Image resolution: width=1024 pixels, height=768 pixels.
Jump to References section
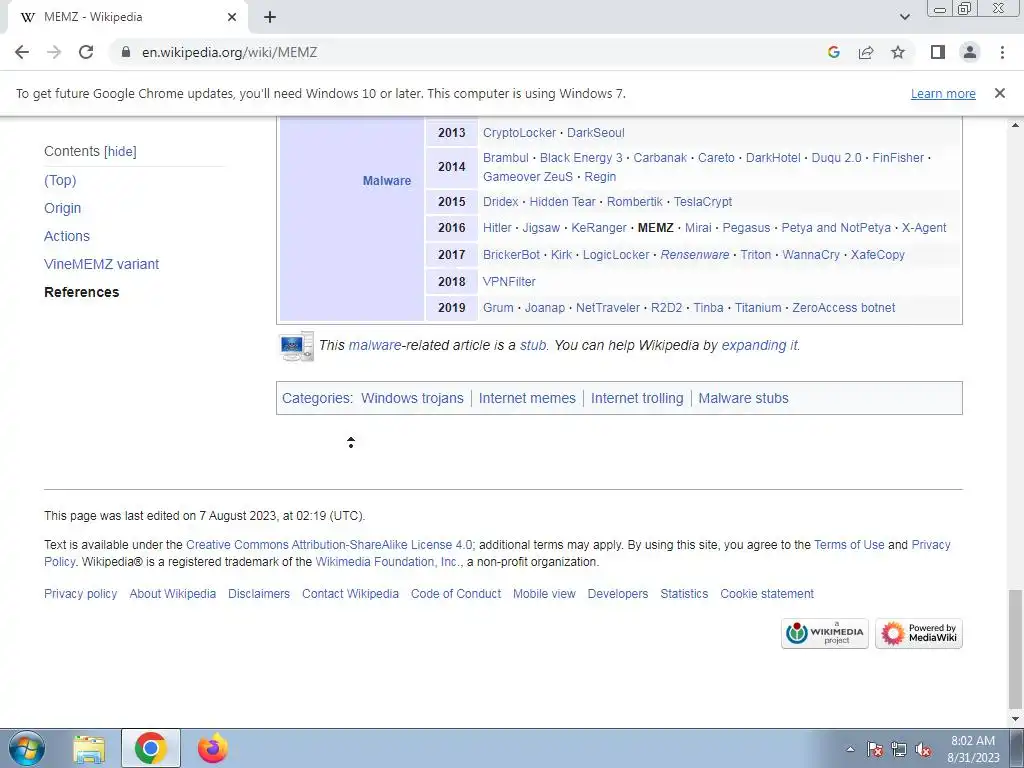click(82, 293)
